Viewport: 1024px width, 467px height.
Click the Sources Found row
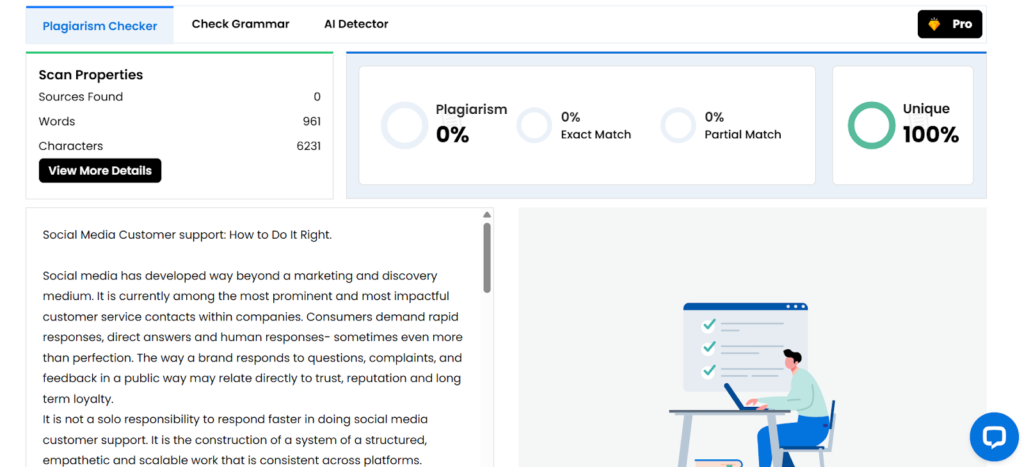[x=81, y=97]
